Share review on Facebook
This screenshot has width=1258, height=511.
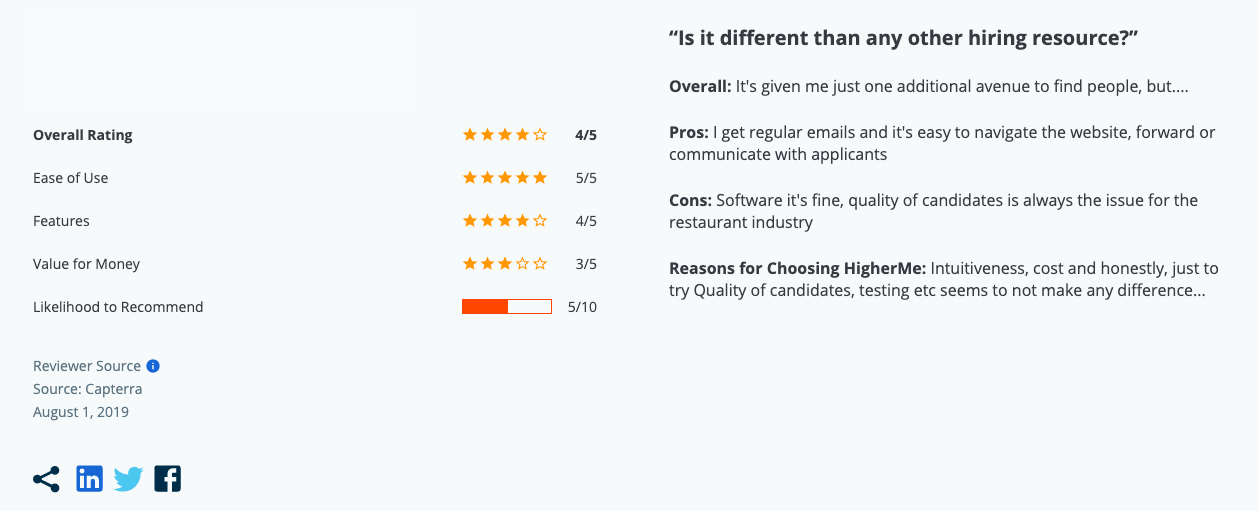167,479
